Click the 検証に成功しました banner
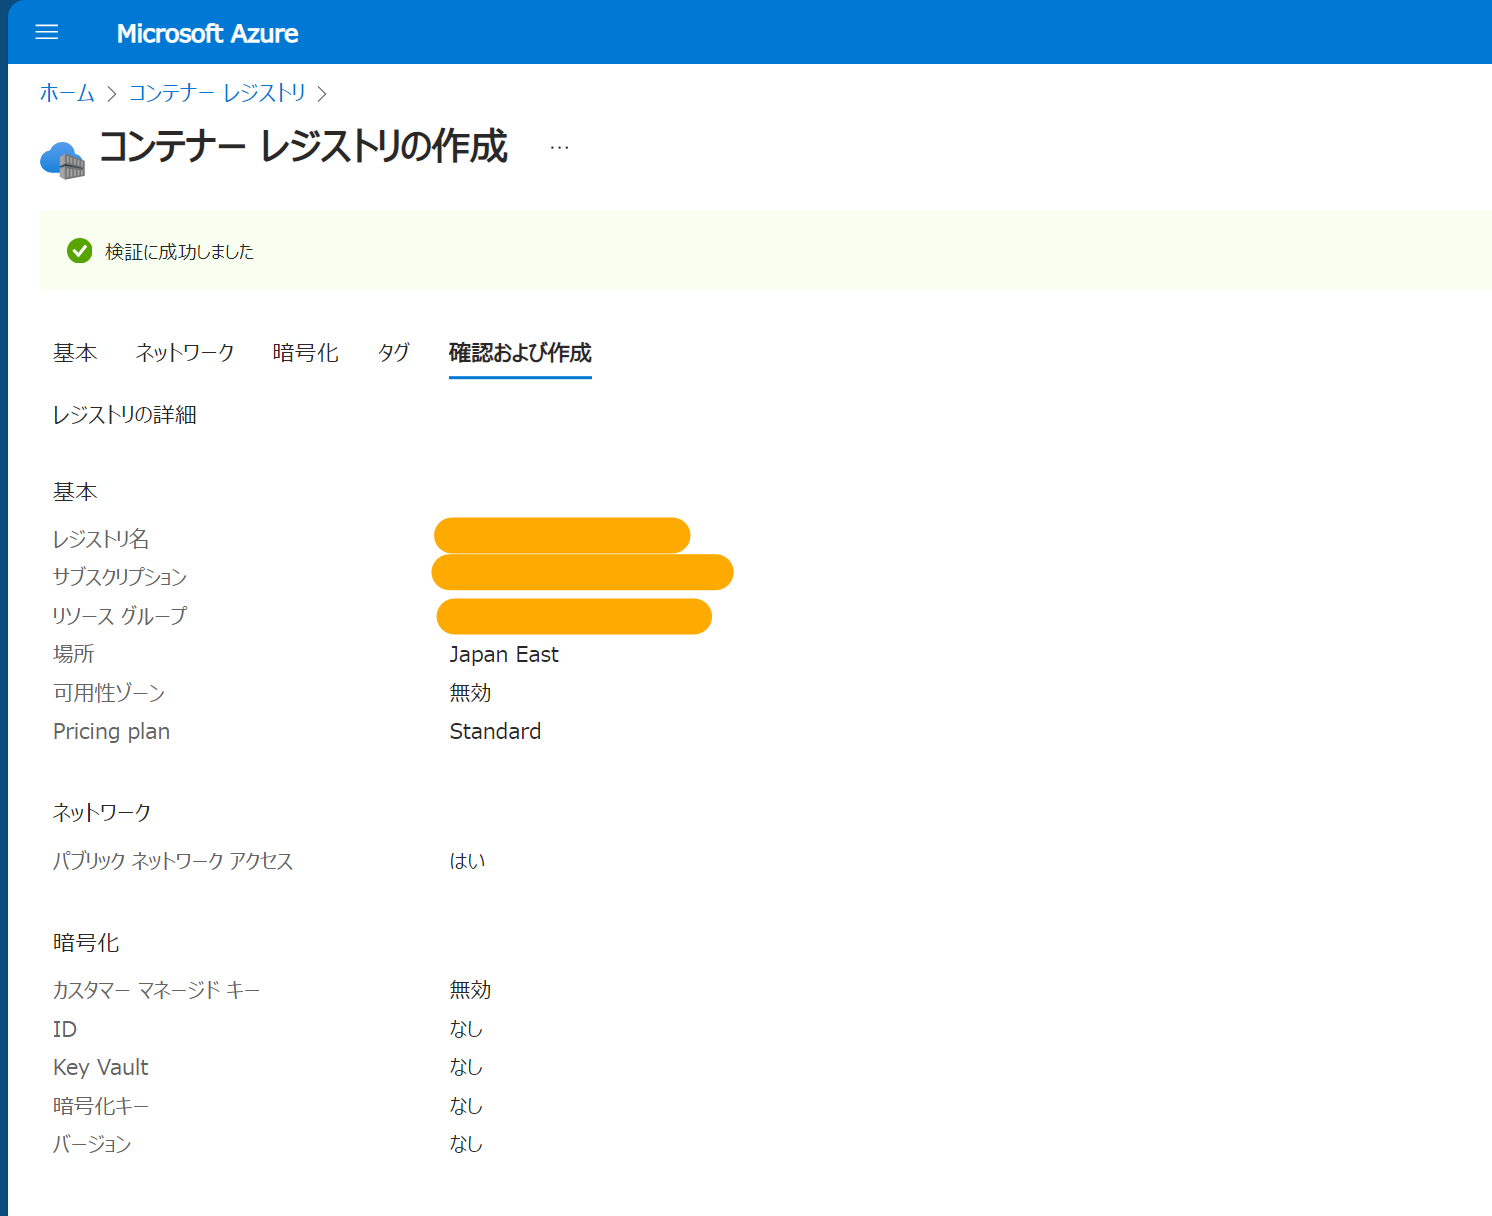The height and width of the screenshot is (1216, 1492). pyautogui.click(x=176, y=251)
